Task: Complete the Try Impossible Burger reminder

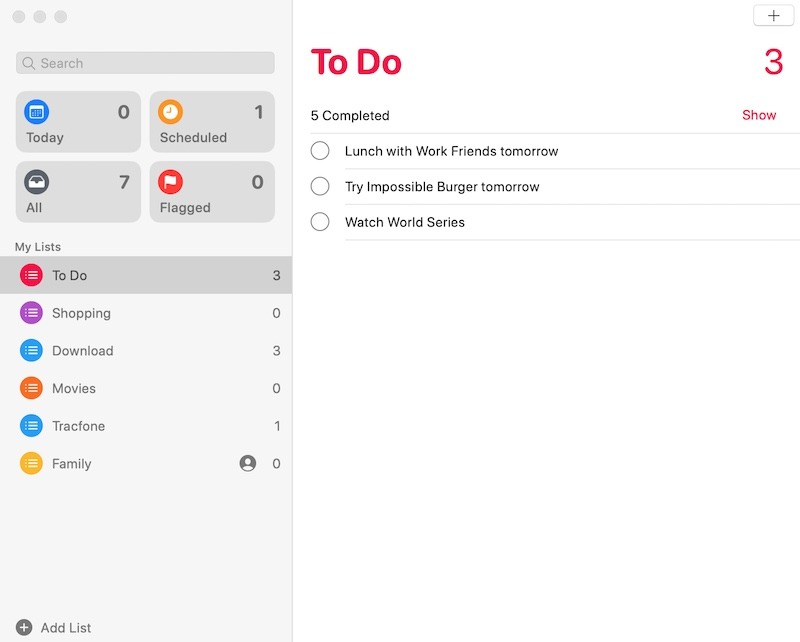Action: (320, 186)
